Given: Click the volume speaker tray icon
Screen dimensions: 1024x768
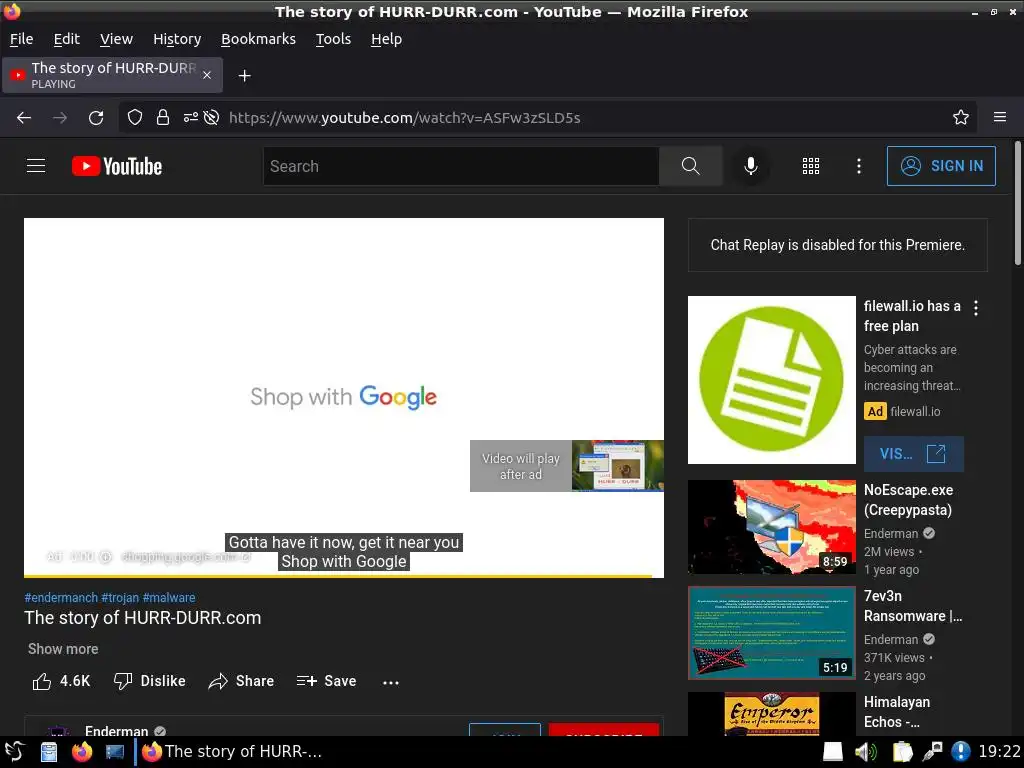Looking at the screenshot, I should pyautogui.click(x=865, y=752).
